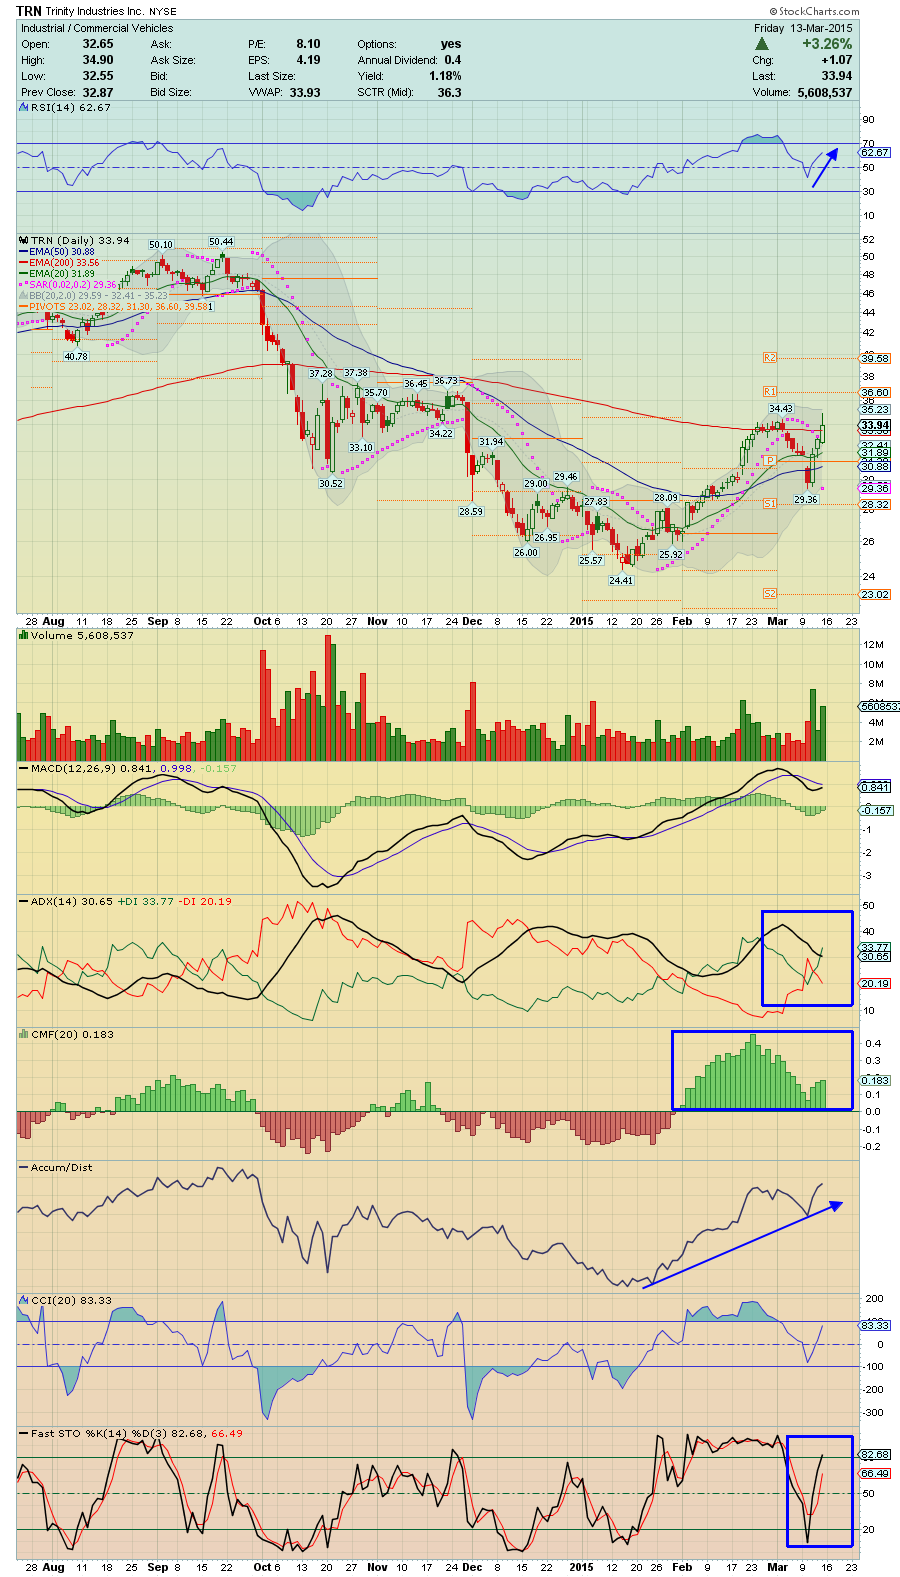Click the S1 support marker
The image size is (900, 1577).
(769, 504)
